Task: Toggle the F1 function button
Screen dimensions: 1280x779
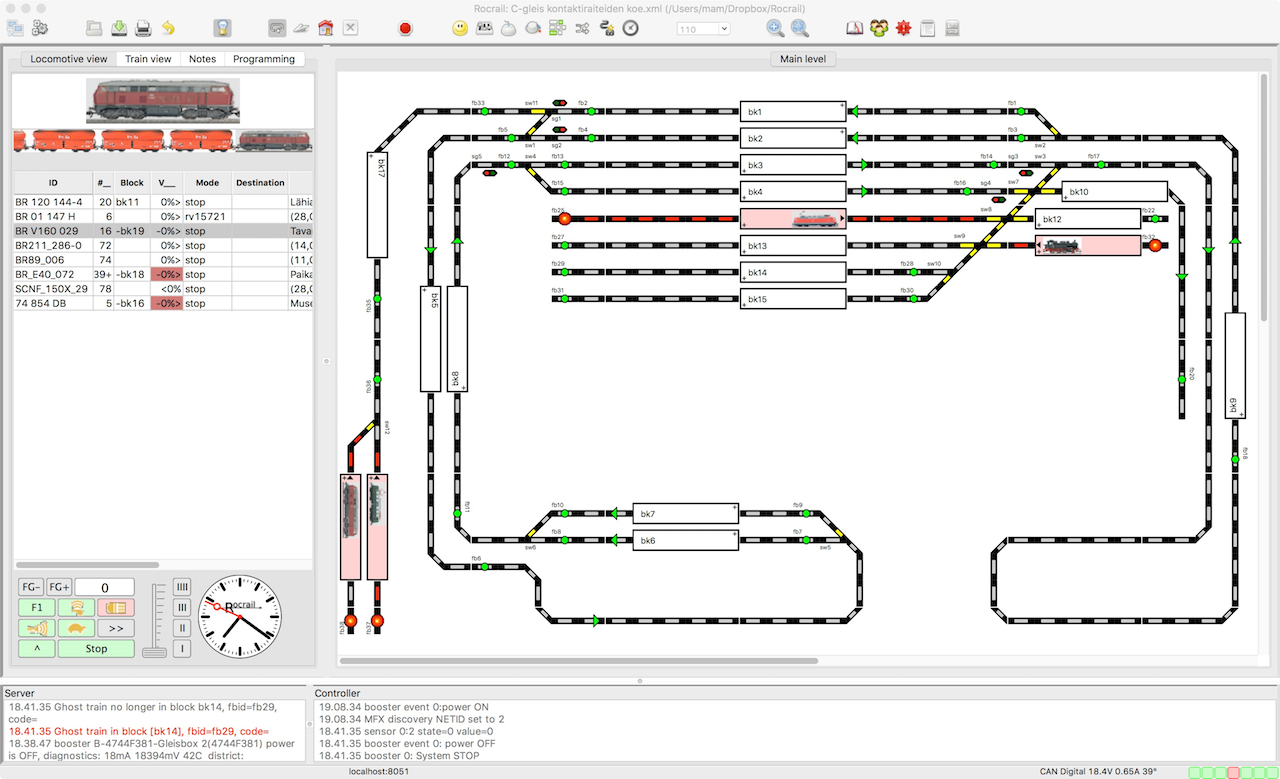Action: (x=36, y=607)
